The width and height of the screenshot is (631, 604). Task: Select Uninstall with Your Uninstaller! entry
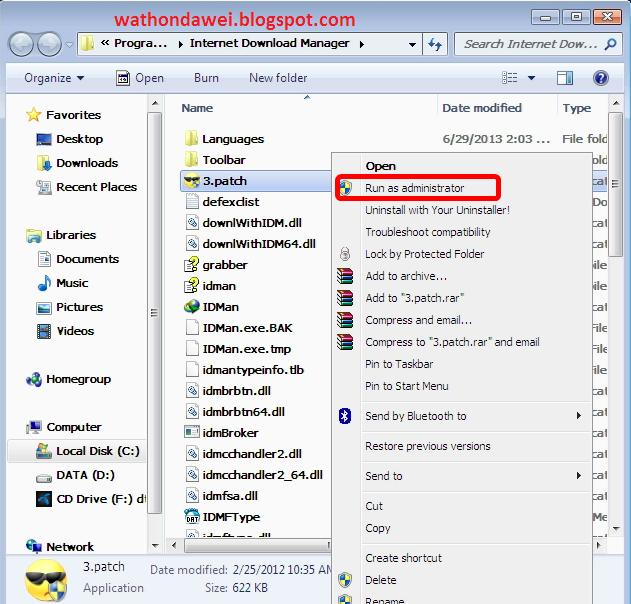pos(437,210)
